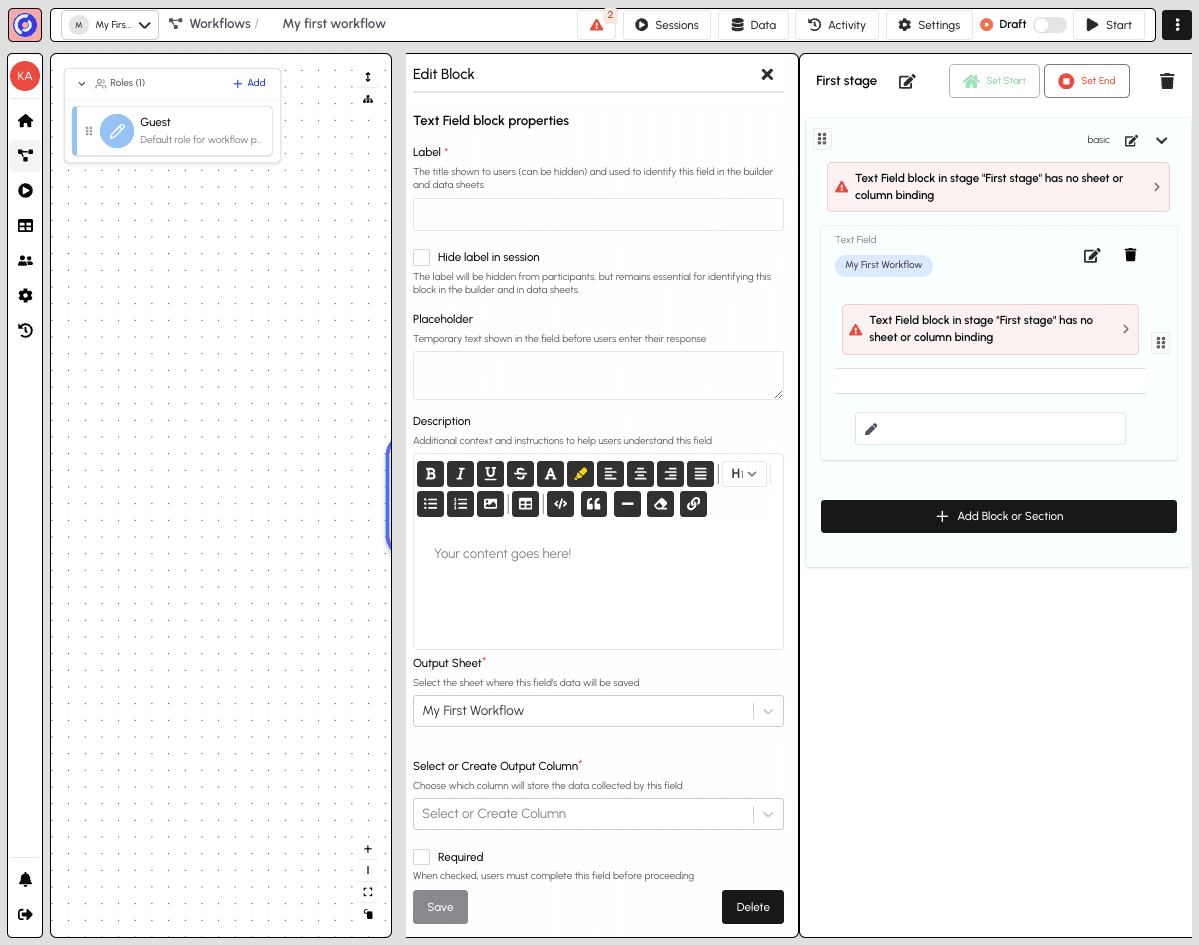Image resolution: width=1199 pixels, height=945 pixels.
Task: Click the Bold formatting icon
Action: (x=430, y=474)
